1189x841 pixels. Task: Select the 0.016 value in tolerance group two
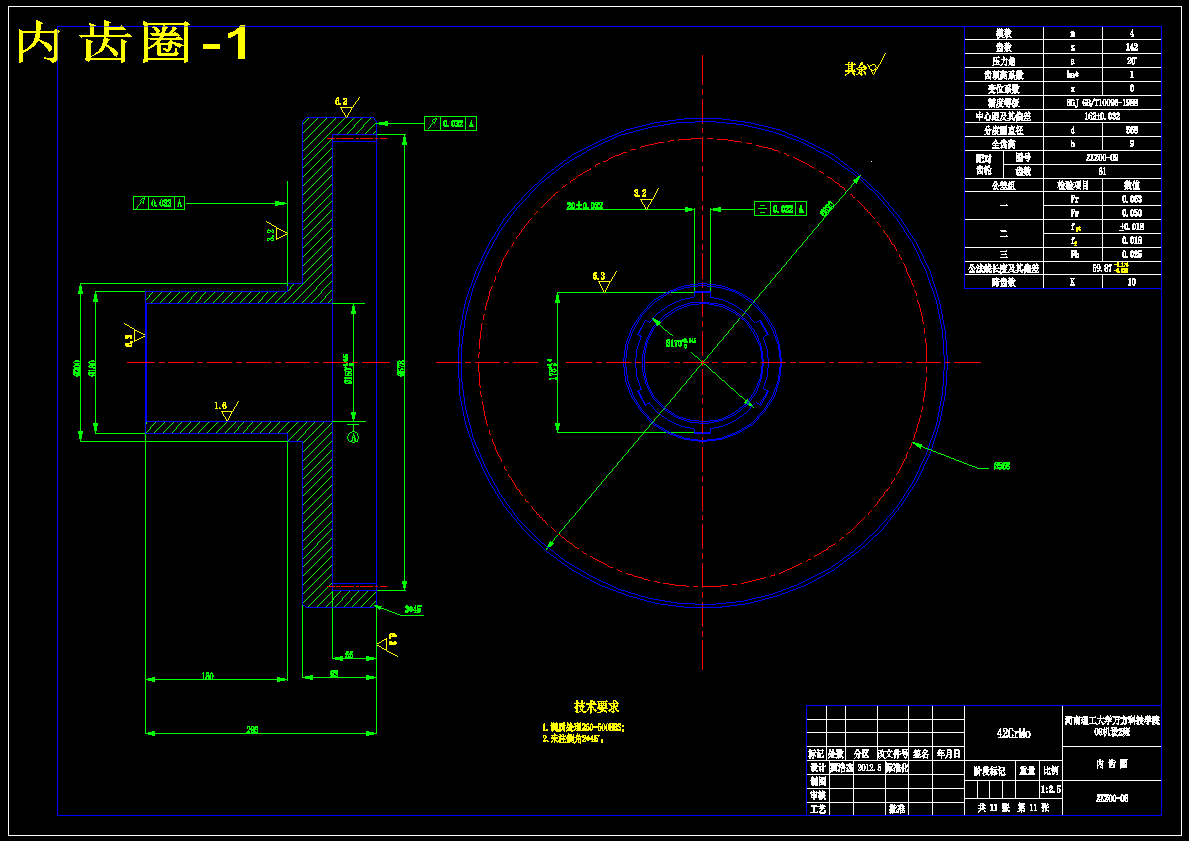1131,240
